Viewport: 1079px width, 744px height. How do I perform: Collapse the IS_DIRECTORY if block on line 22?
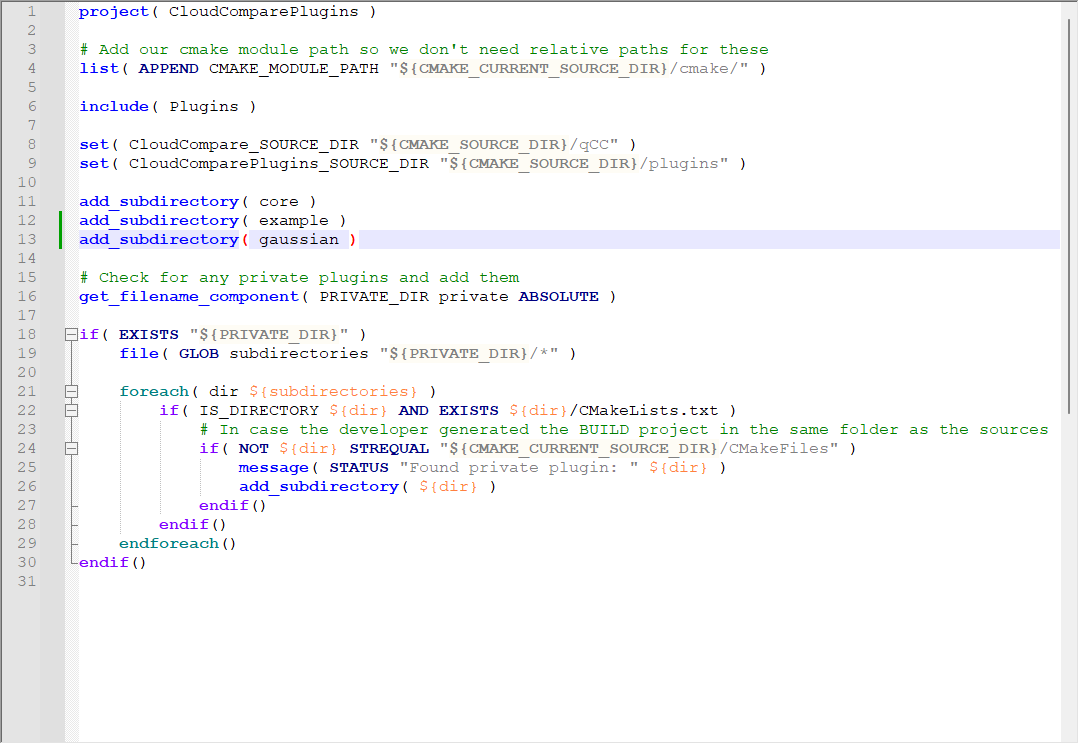point(71,410)
